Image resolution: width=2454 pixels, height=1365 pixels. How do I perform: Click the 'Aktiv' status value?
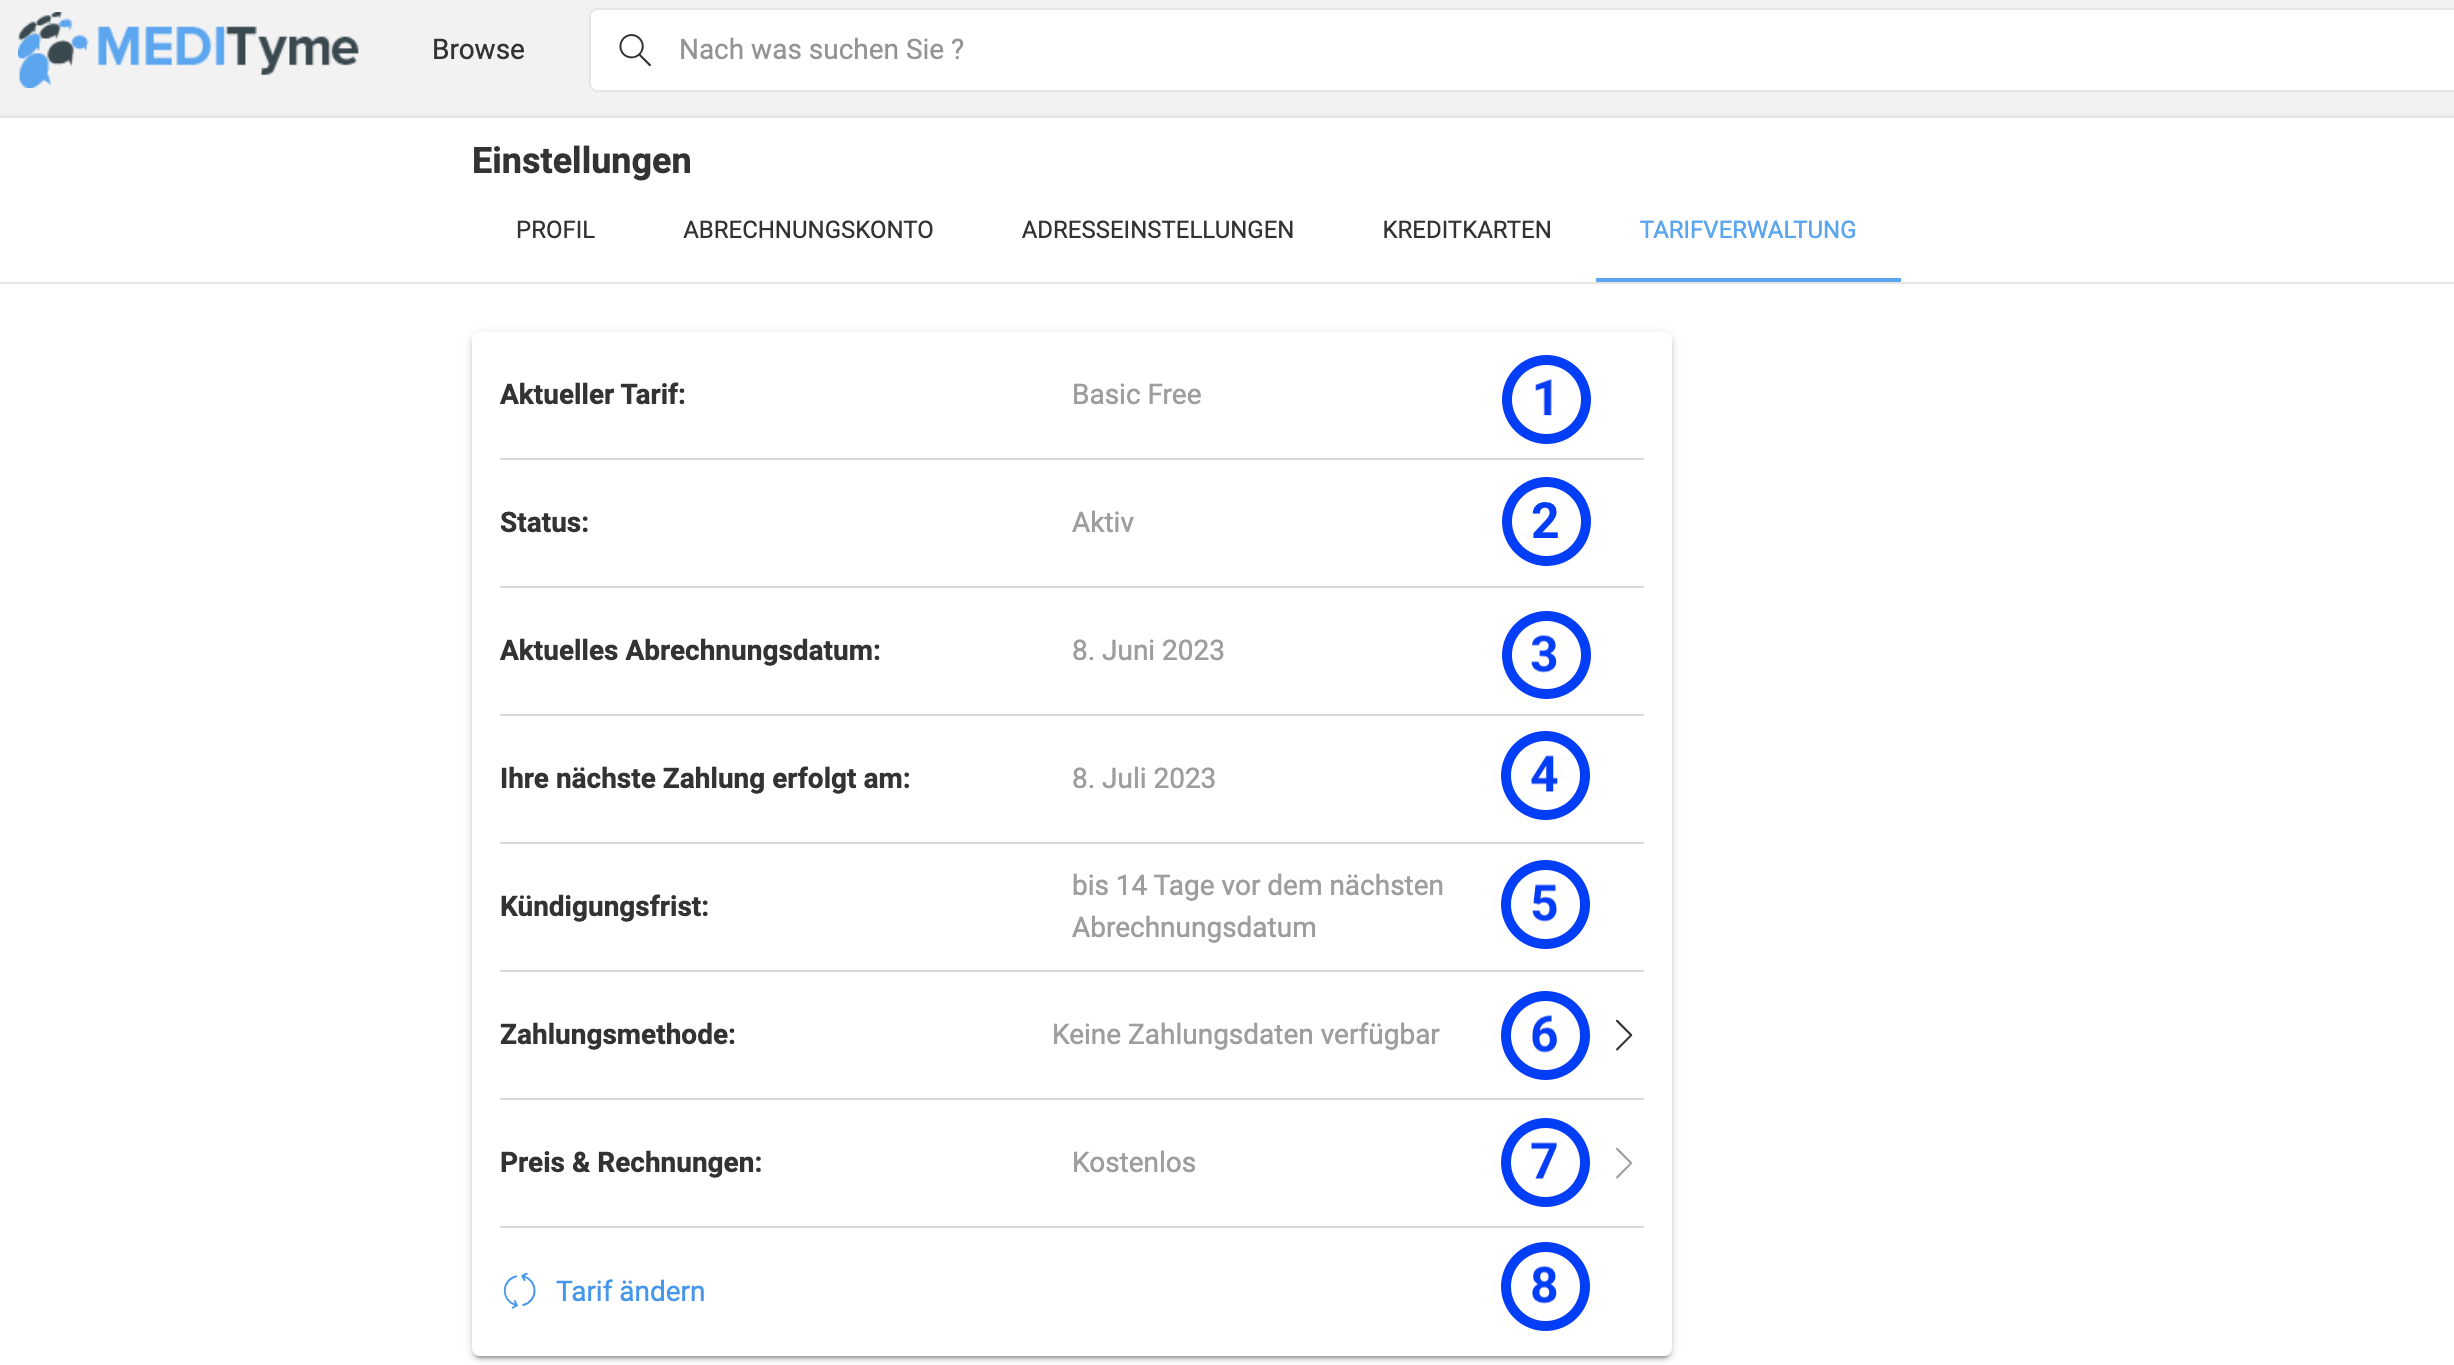(1102, 523)
